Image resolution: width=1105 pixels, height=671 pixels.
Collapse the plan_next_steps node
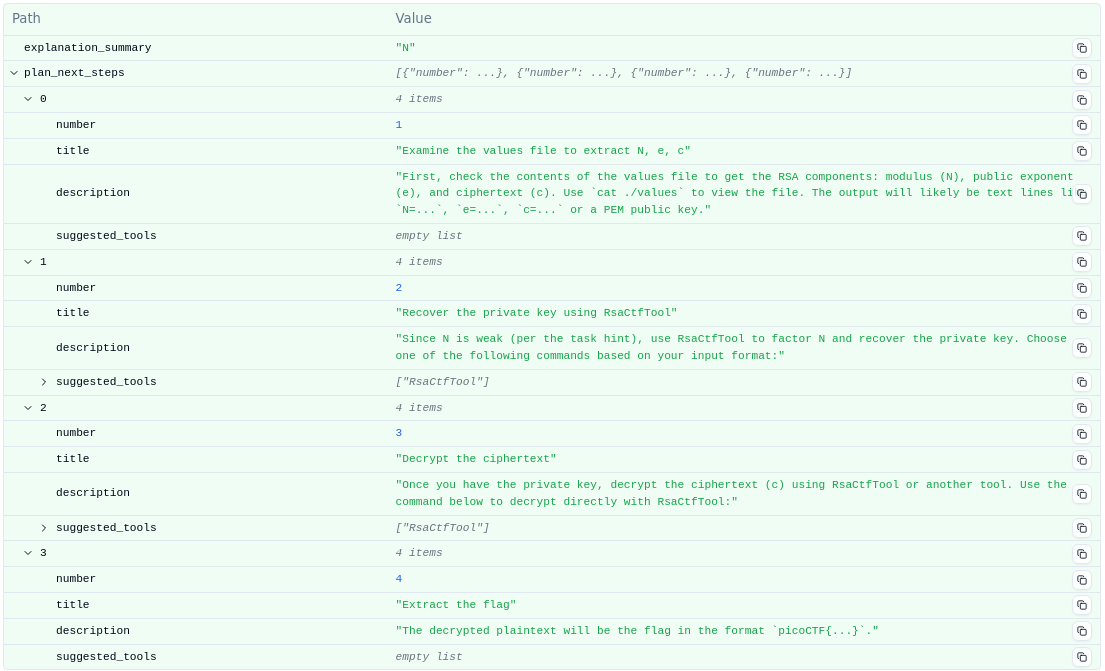(14, 73)
